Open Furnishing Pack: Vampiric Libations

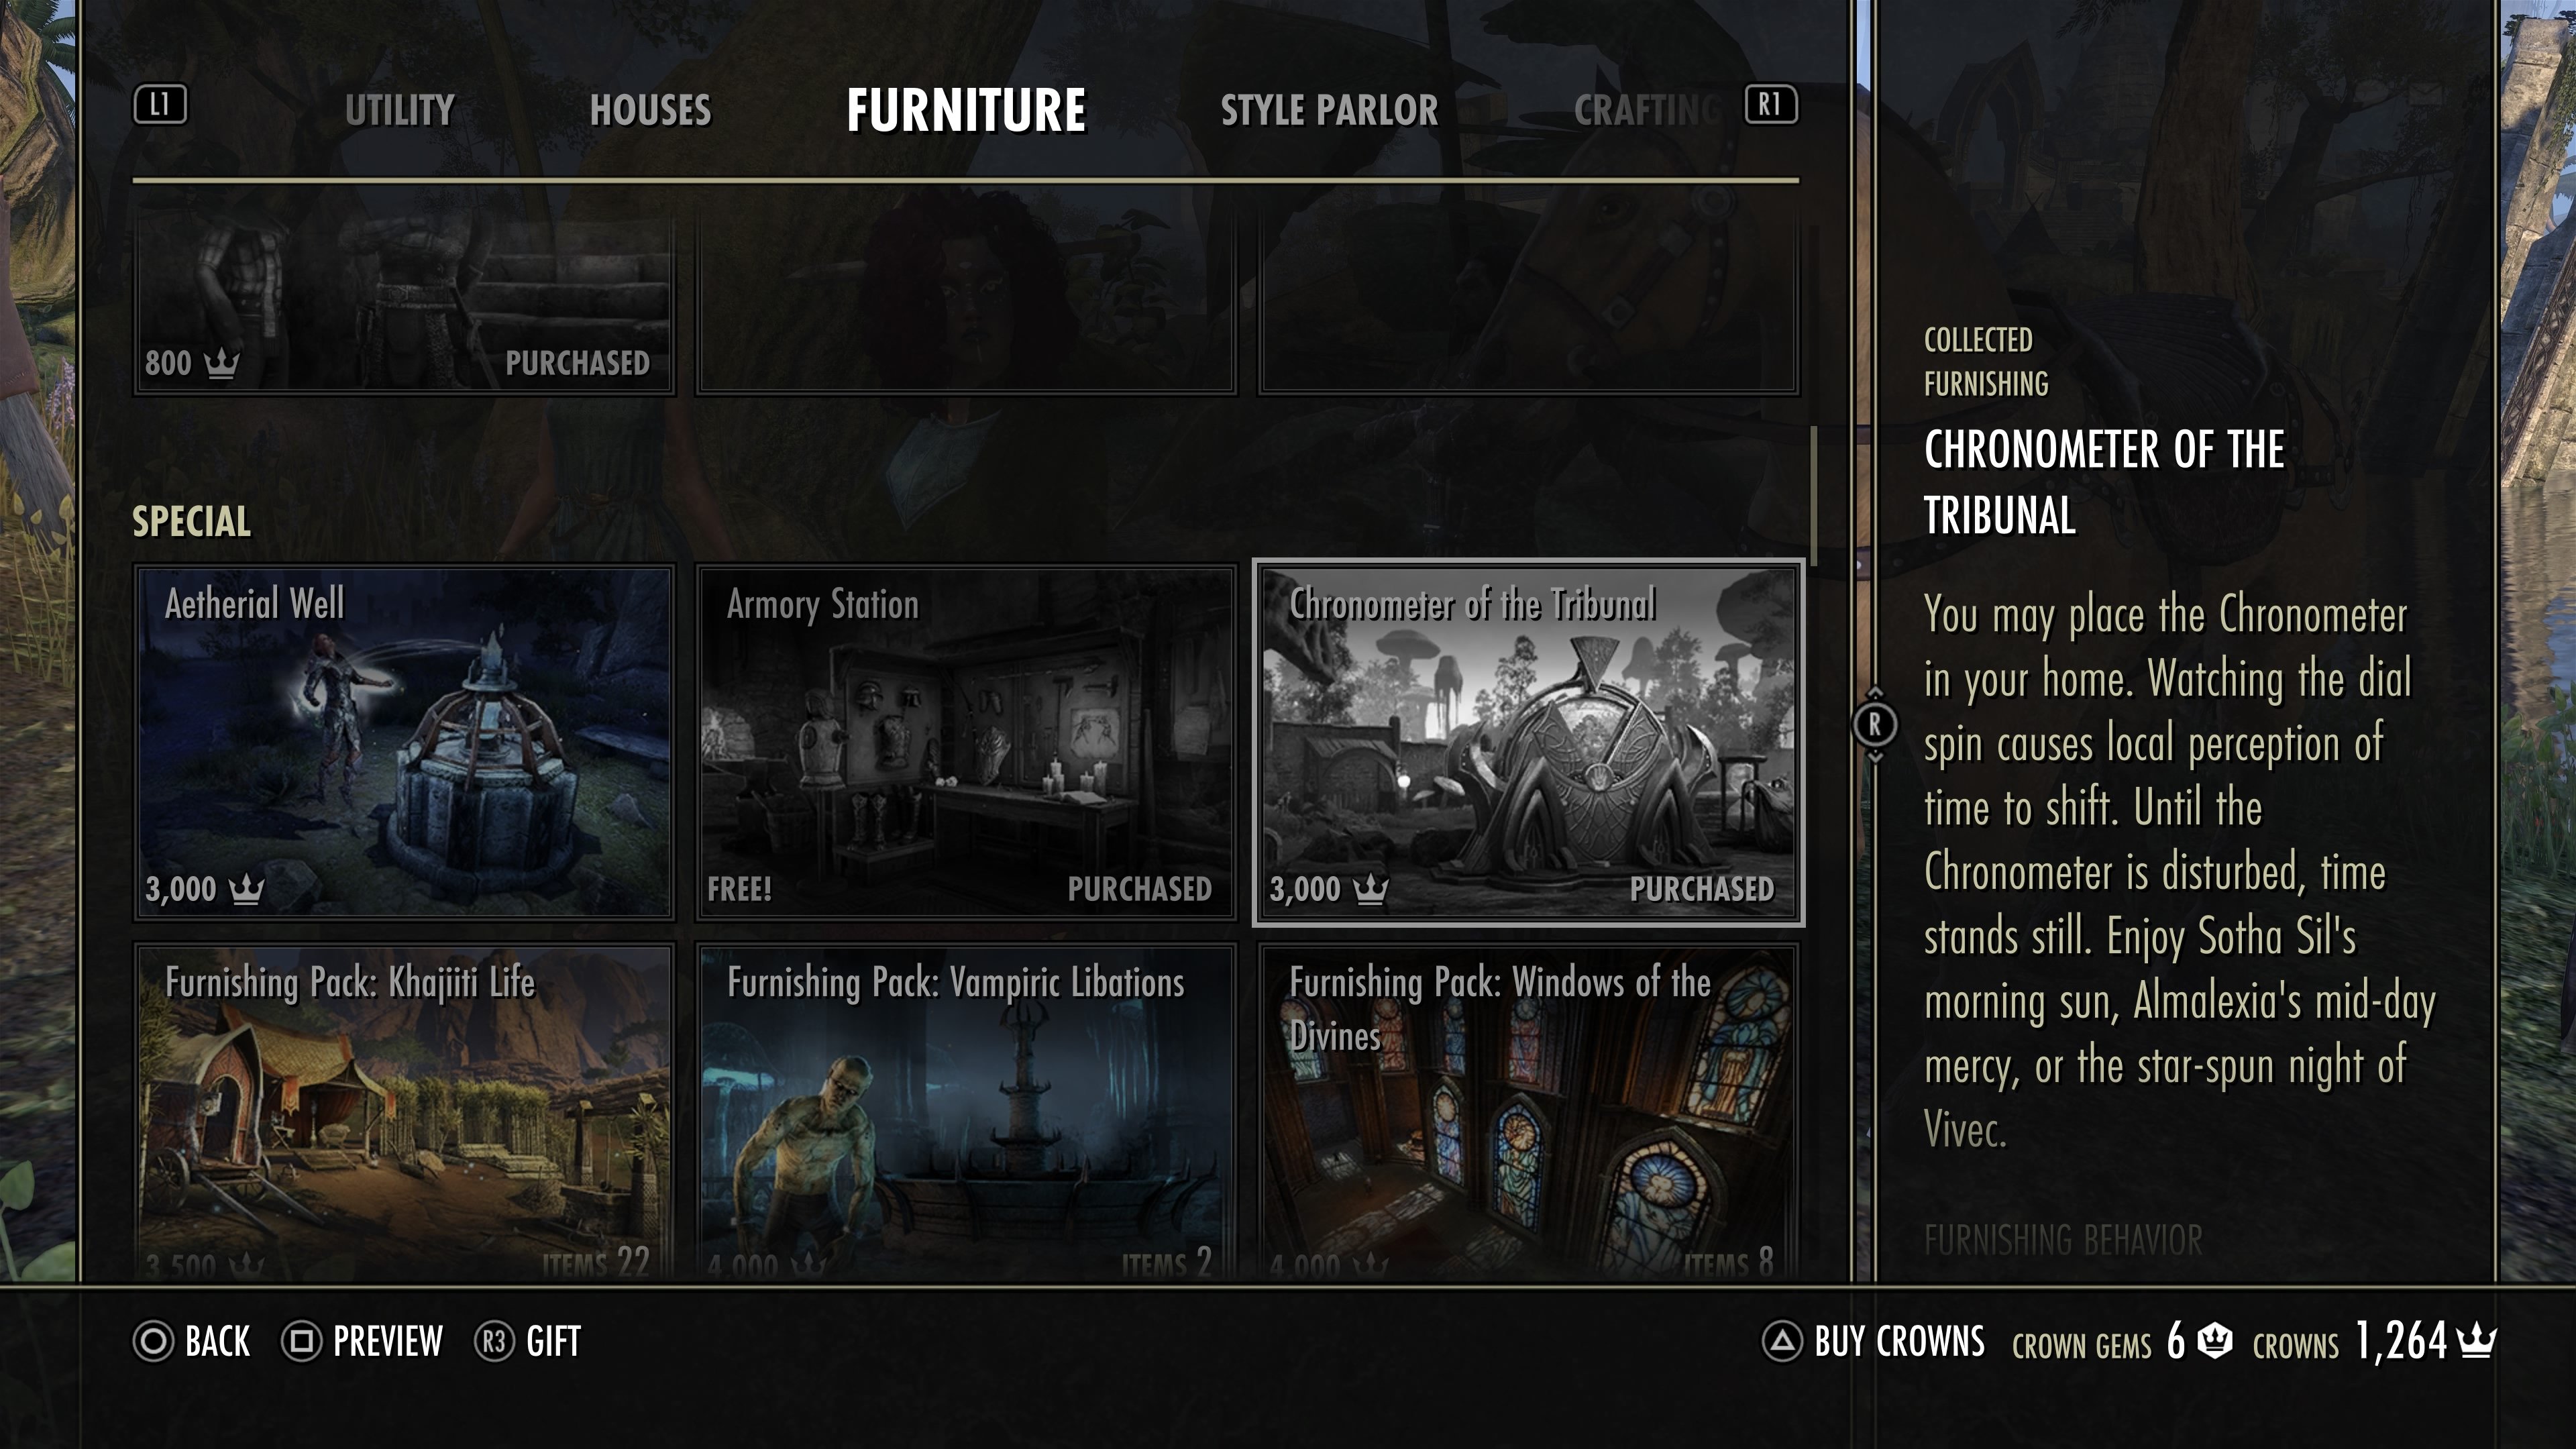(x=966, y=1112)
